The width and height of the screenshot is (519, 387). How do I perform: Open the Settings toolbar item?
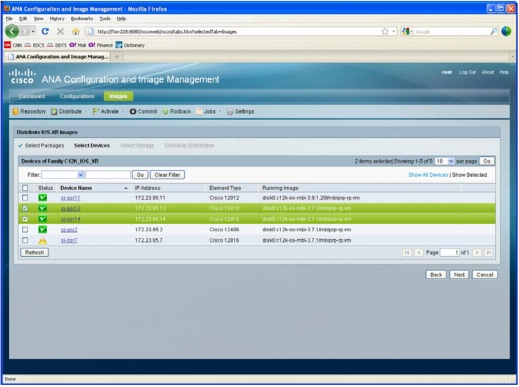pos(240,111)
